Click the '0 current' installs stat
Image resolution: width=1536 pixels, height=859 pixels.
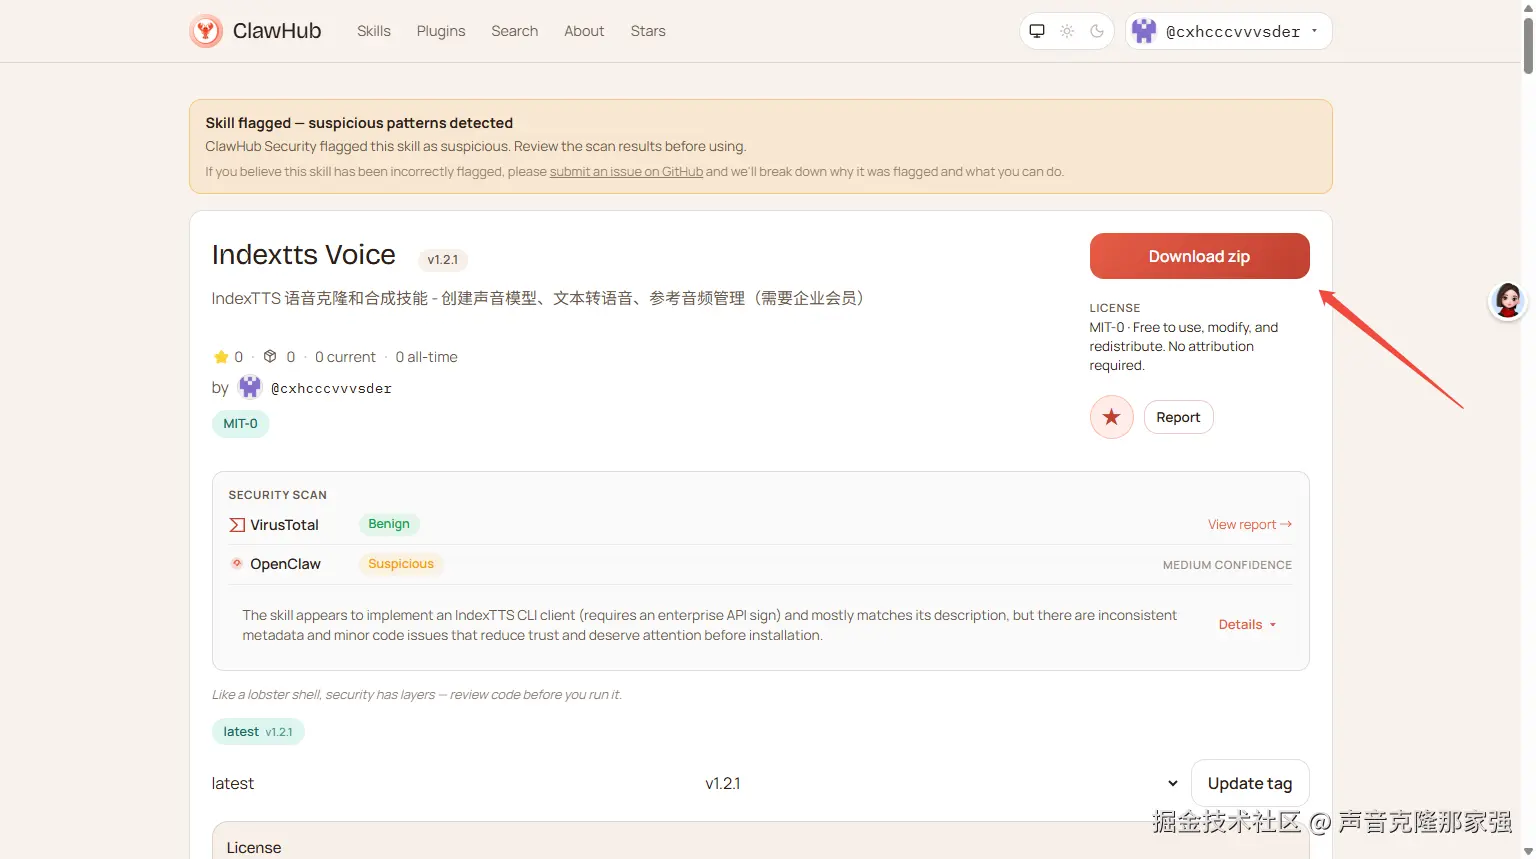click(x=345, y=357)
